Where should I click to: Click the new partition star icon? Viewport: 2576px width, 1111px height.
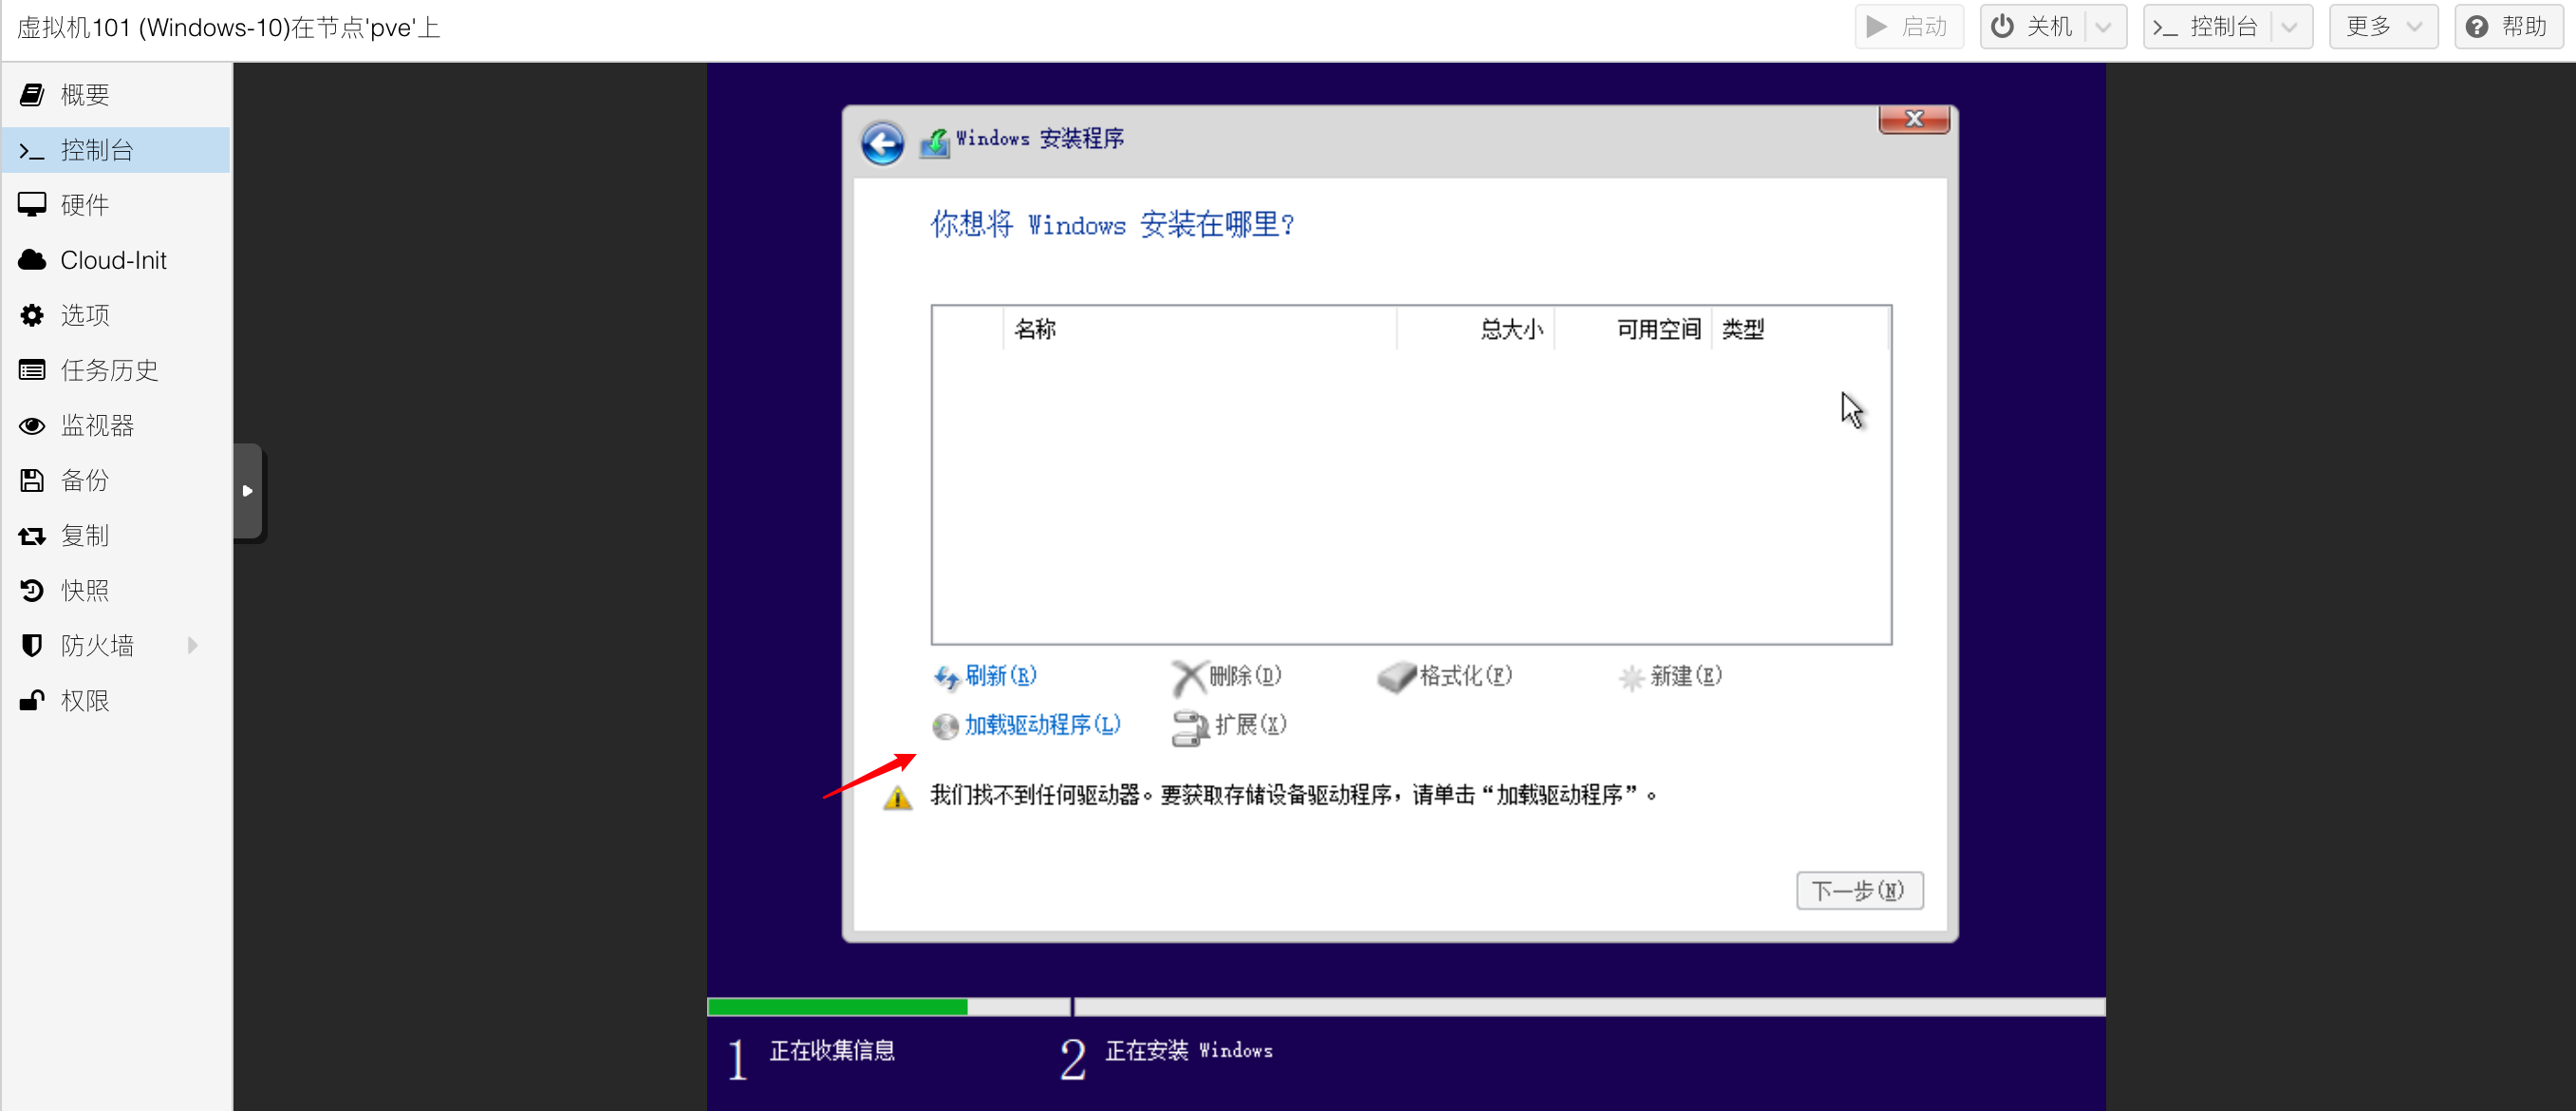click(1631, 678)
